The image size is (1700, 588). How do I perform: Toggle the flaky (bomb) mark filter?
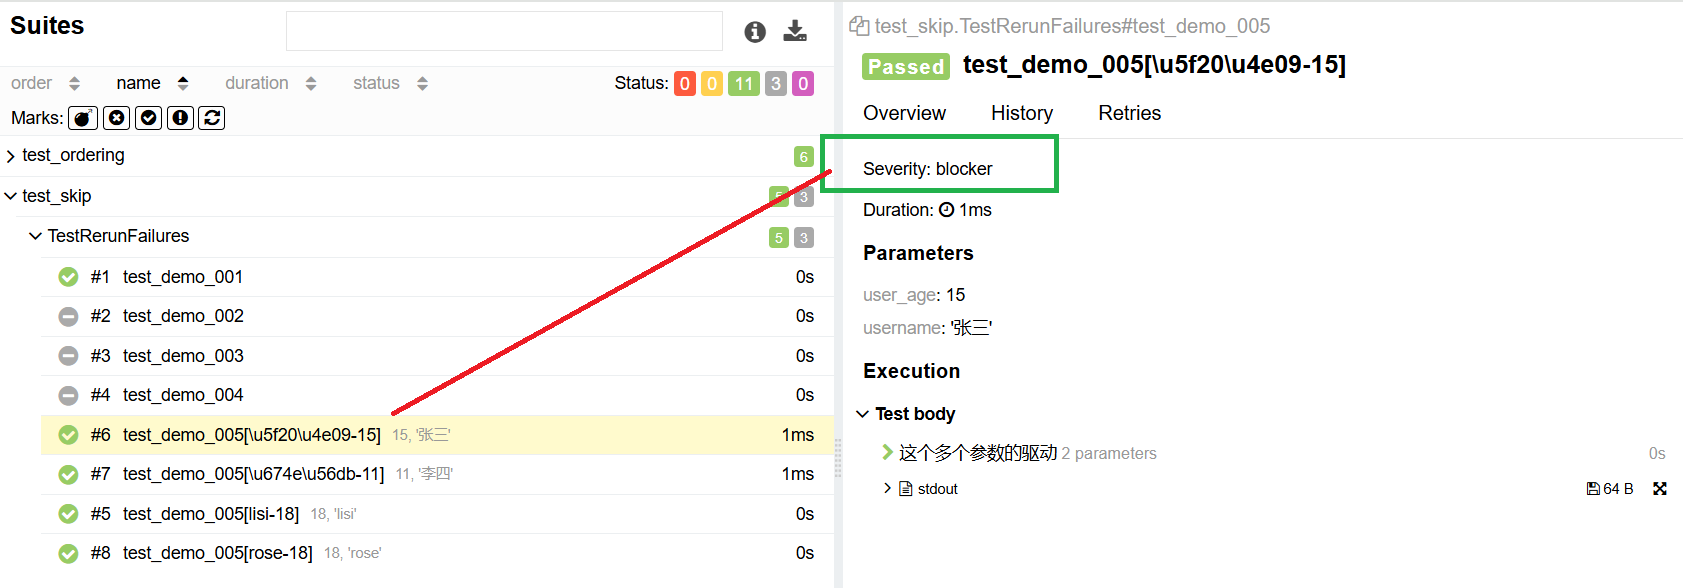point(83,118)
